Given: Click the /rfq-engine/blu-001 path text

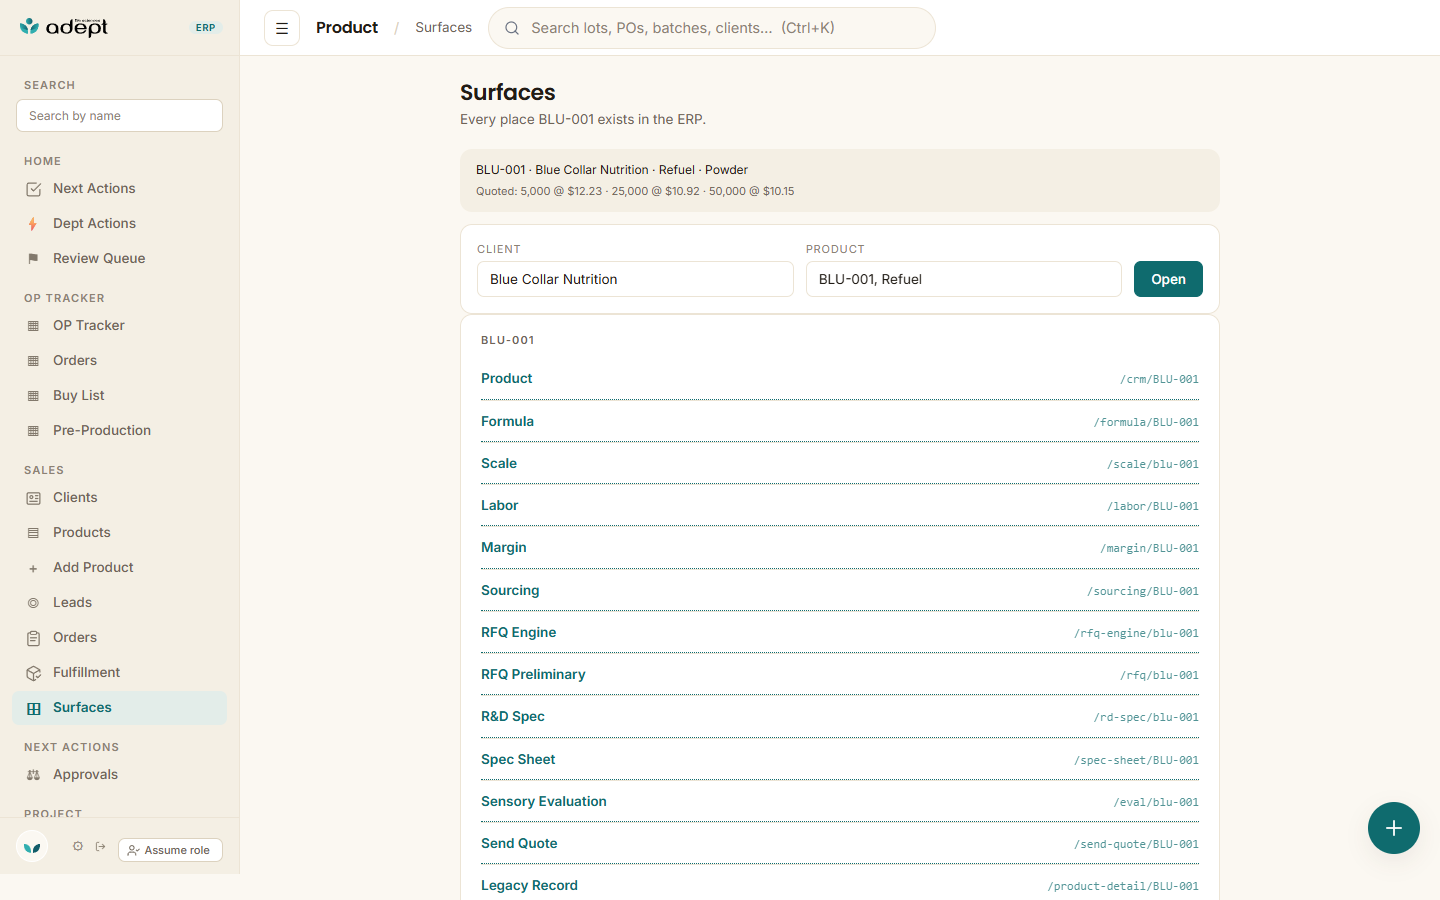Looking at the screenshot, I should click(1136, 633).
